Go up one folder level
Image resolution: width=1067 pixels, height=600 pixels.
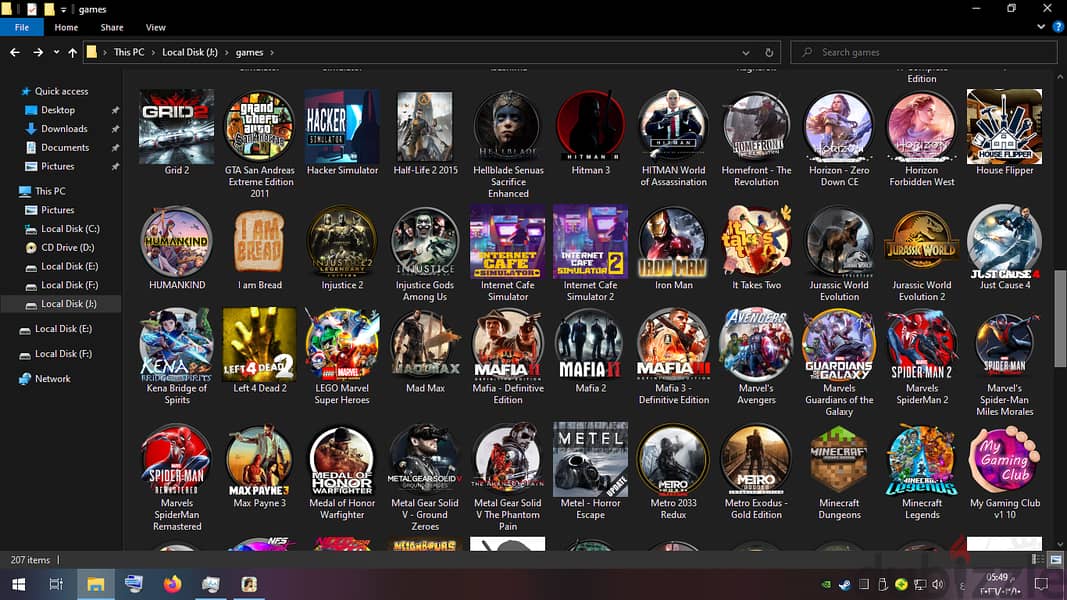click(x=73, y=52)
